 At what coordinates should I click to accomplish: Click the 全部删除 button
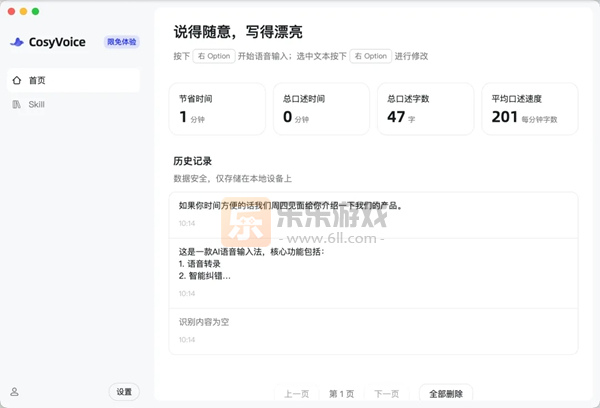[x=446, y=393]
